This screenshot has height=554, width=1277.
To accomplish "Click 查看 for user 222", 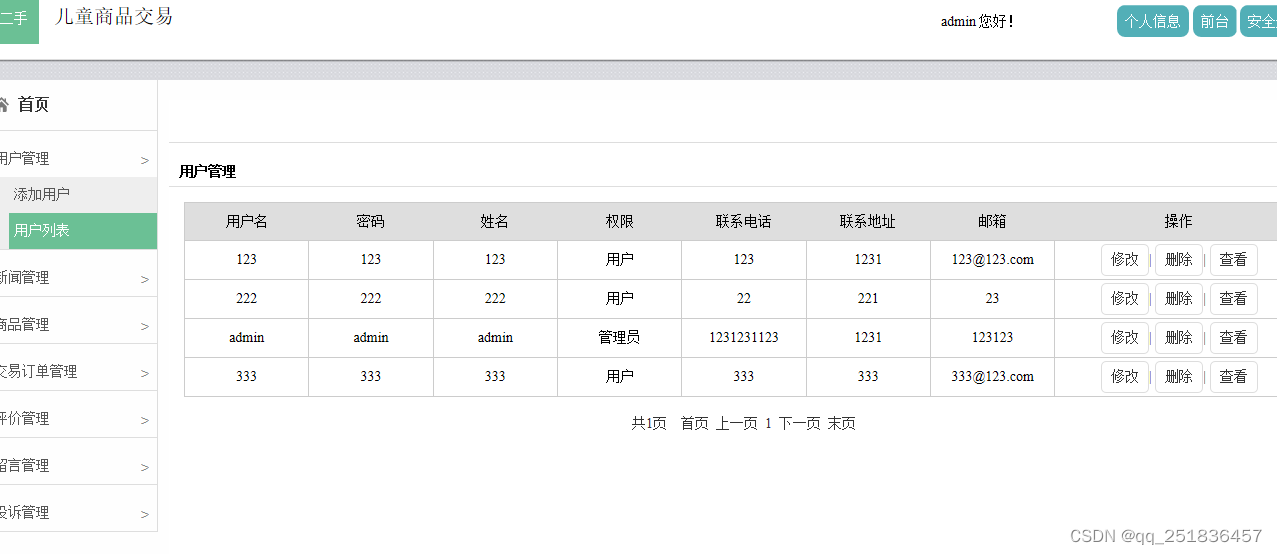I will click(x=1233, y=299).
